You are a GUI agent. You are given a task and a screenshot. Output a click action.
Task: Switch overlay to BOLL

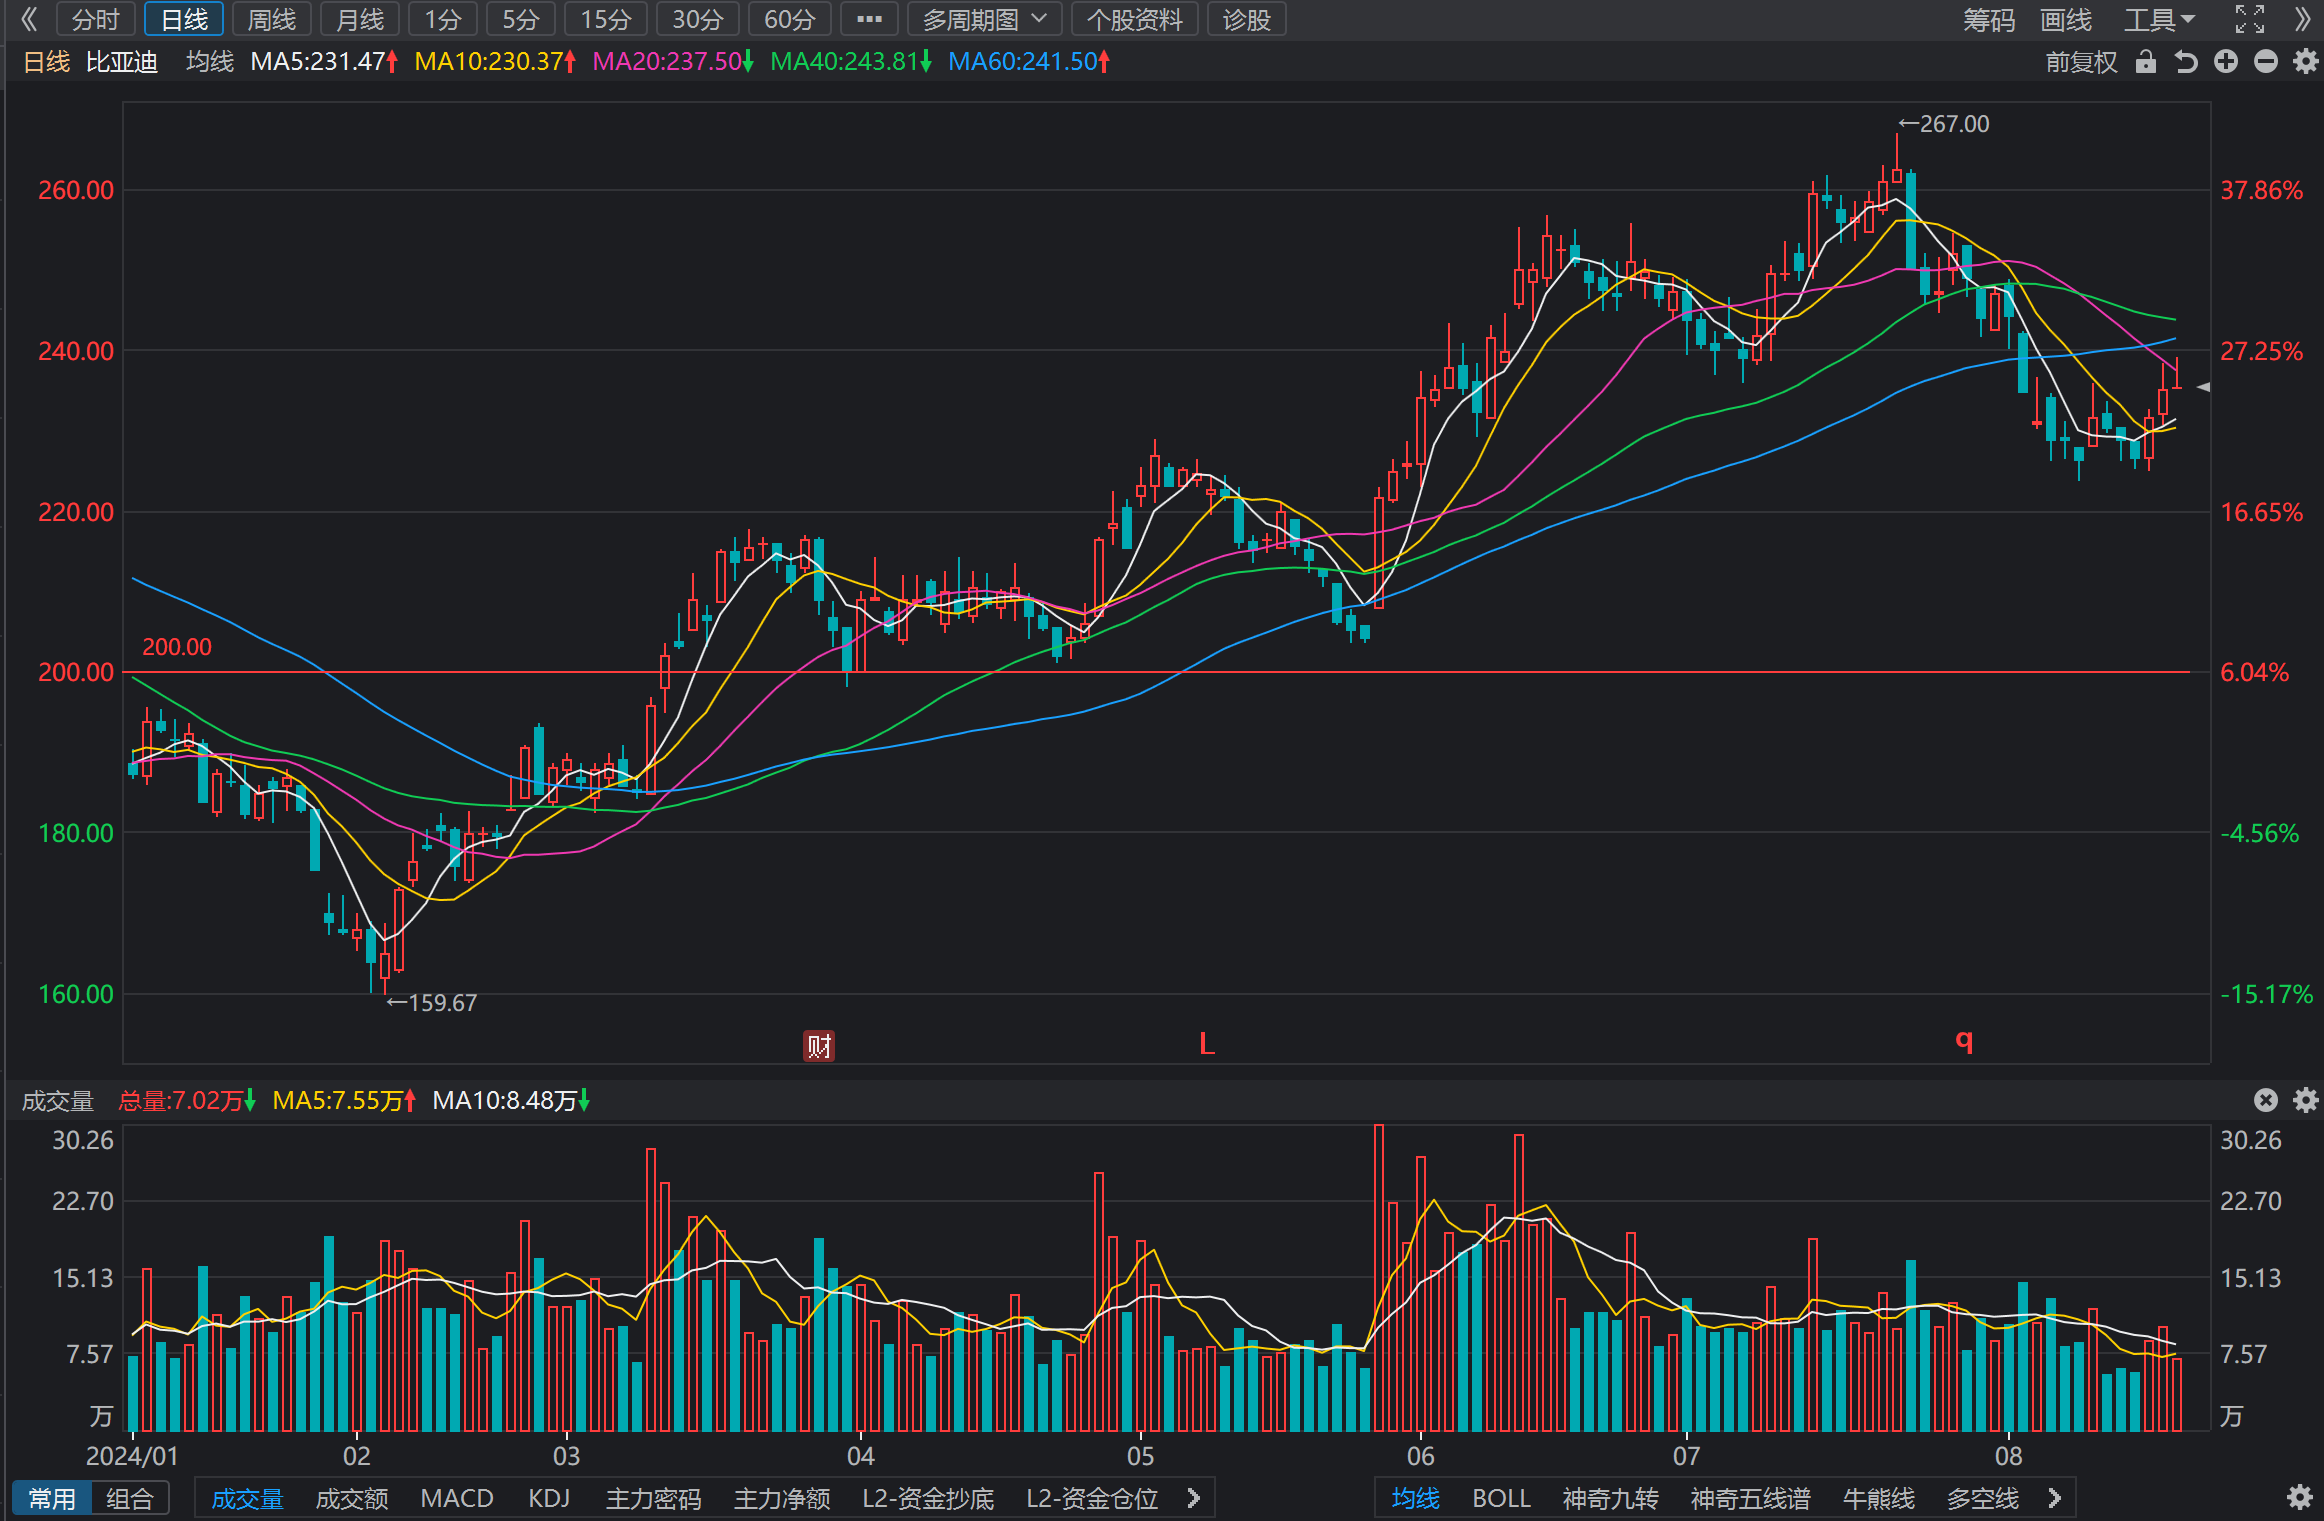(1501, 1498)
